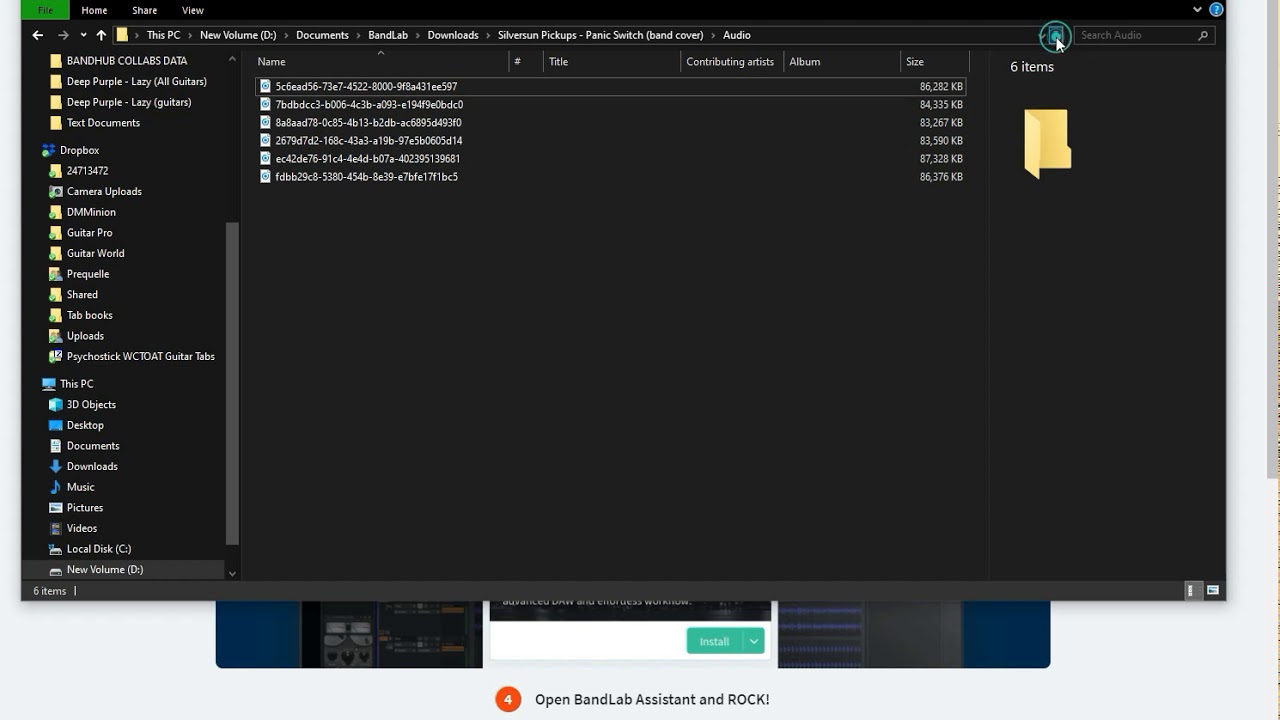Click Install button in BandLab page
The width and height of the screenshot is (1280, 720).
714,641
